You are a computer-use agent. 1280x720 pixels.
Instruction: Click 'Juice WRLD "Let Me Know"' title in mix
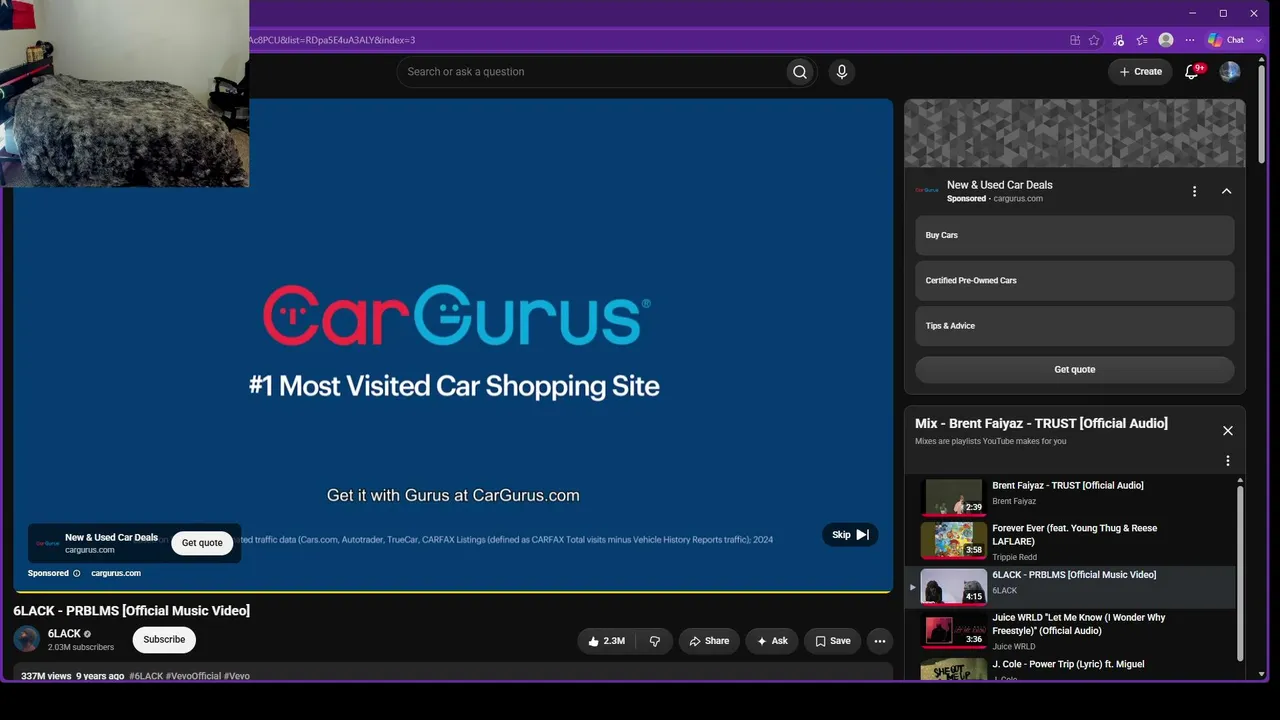1079,624
